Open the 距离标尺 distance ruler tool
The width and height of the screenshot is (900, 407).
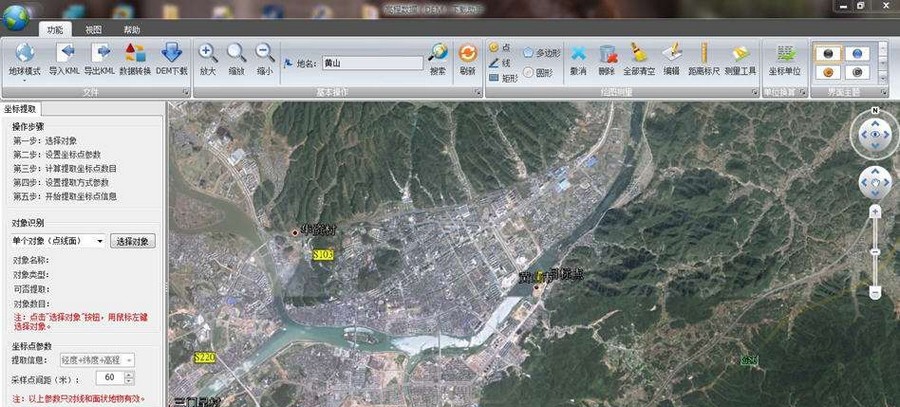click(x=705, y=54)
